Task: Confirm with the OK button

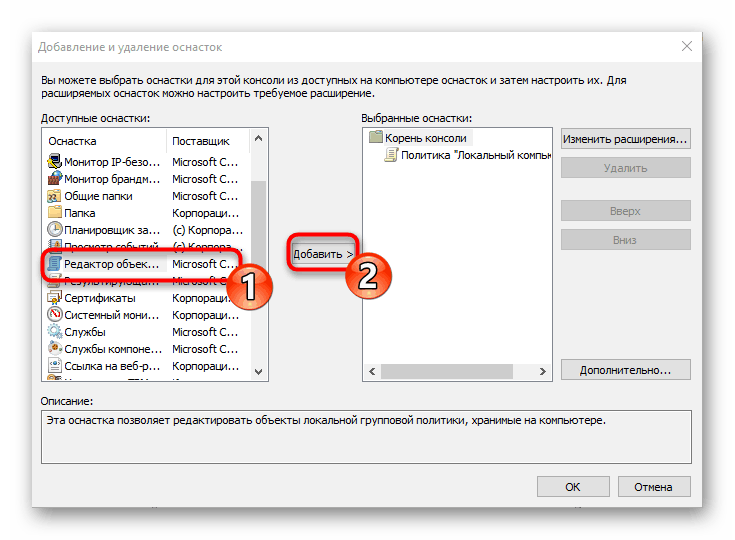Action: click(573, 487)
